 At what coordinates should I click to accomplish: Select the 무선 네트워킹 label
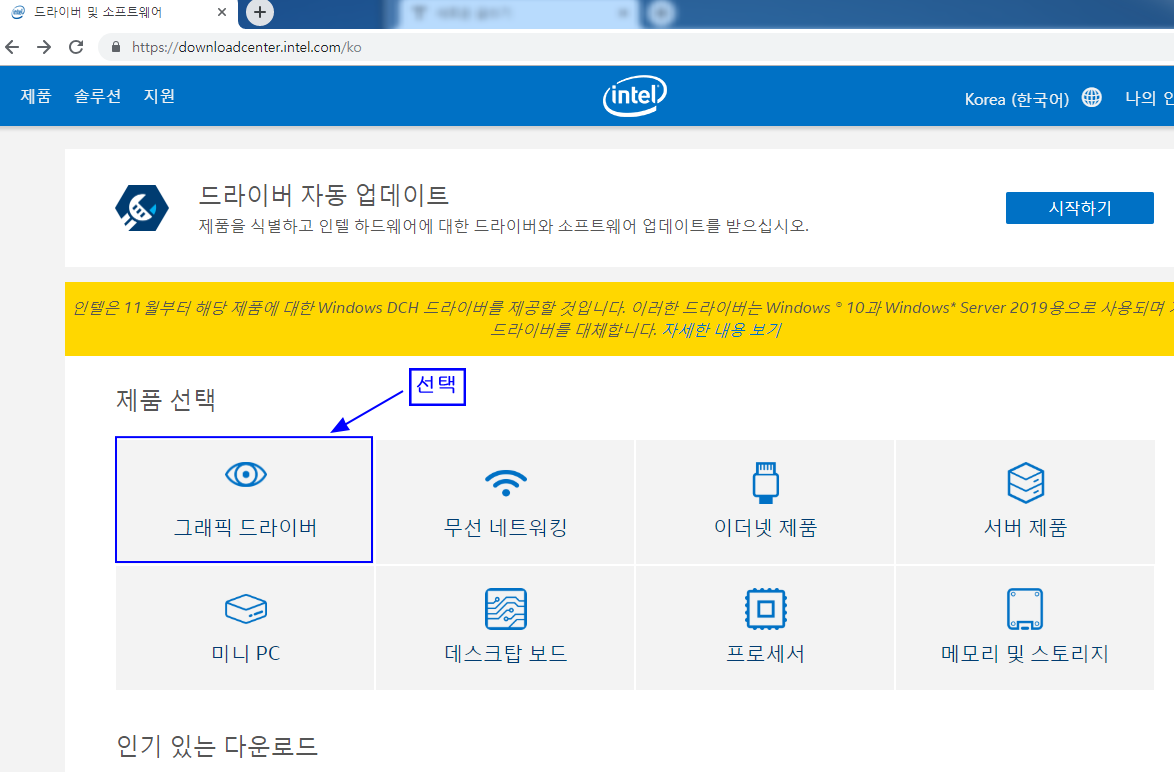click(x=506, y=527)
